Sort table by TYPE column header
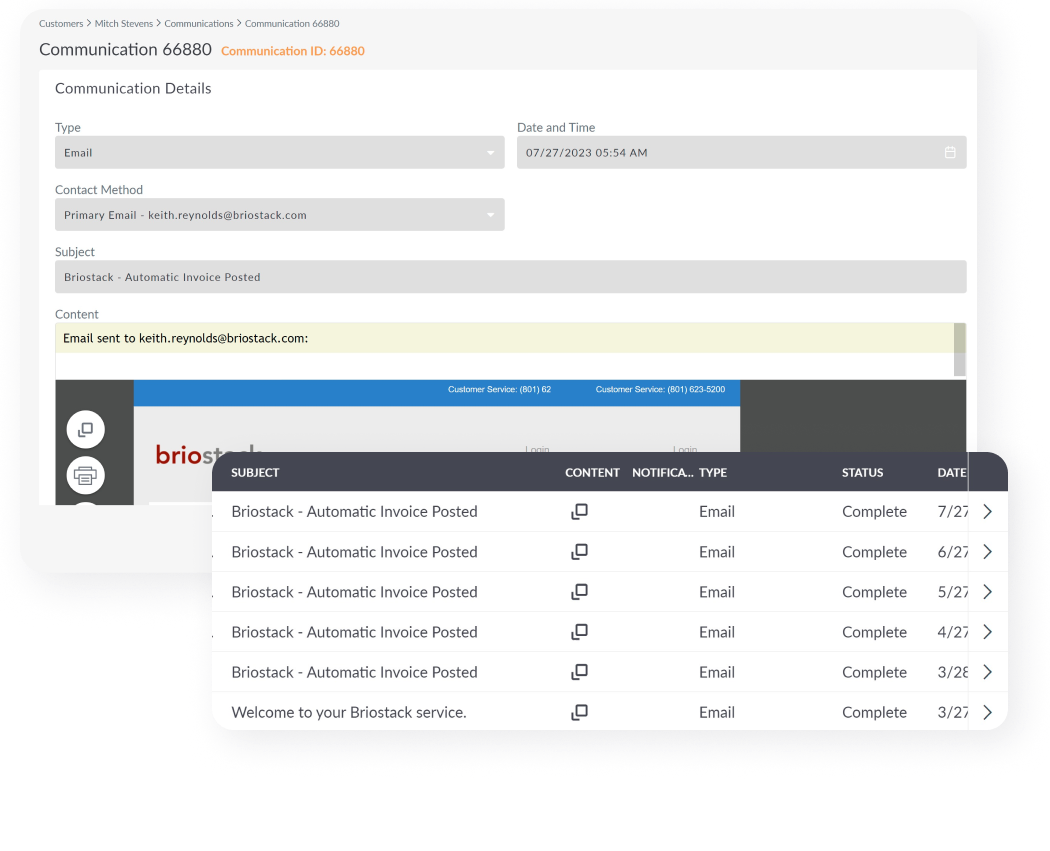Screen dimensions: 1050x851 tap(713, 473)
